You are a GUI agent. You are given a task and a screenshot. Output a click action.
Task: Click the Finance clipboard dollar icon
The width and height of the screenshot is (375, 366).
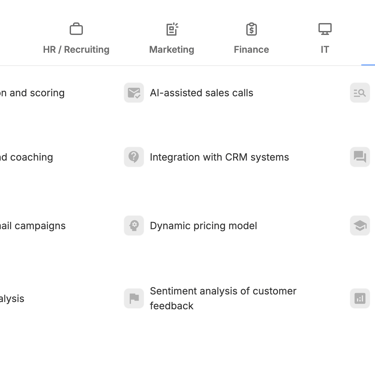pos(251,29)
